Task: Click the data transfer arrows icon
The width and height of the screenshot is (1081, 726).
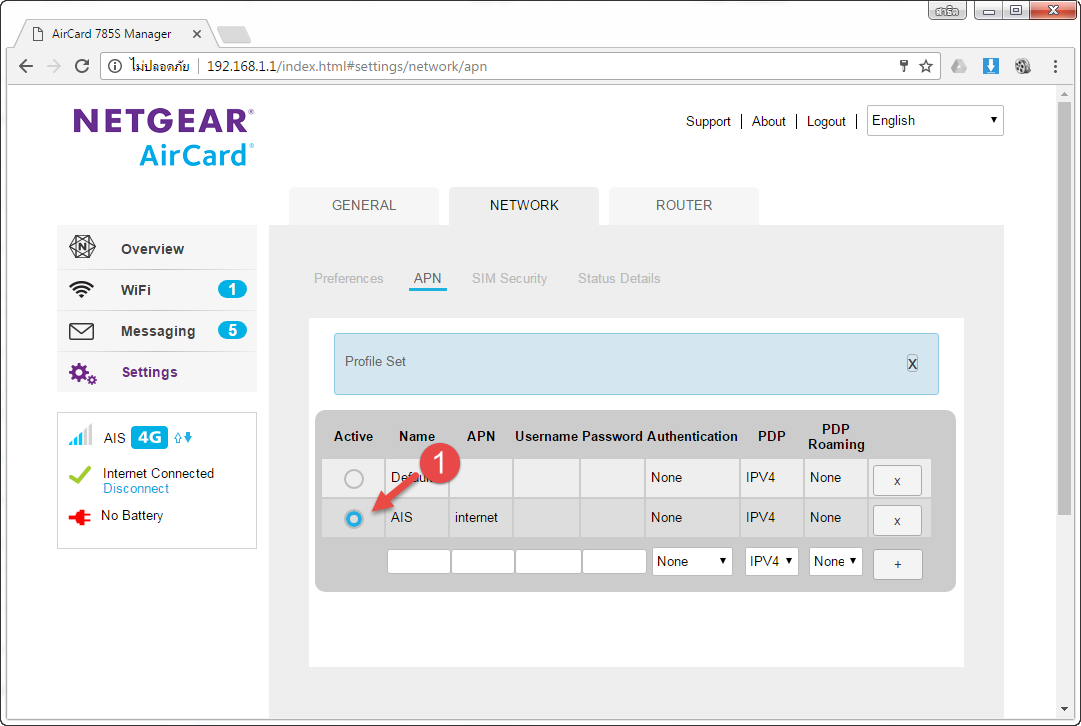Action: (x=183, y=437)
